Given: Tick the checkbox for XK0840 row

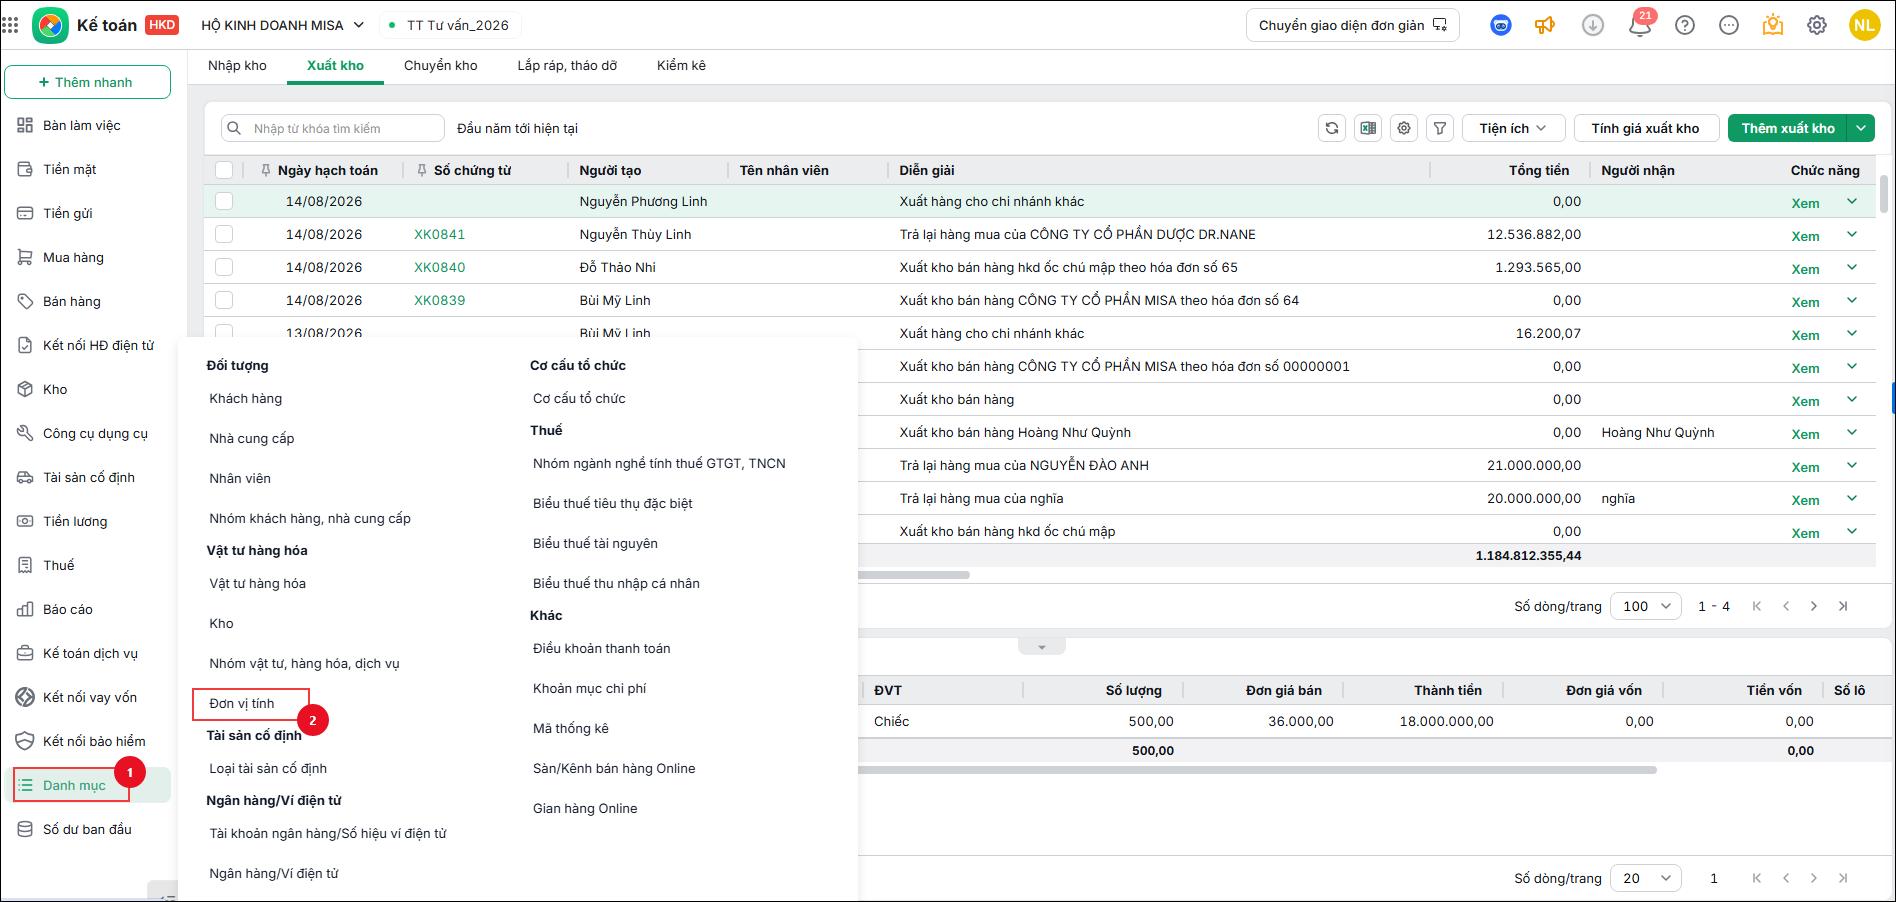Looking at the screenshot, I should click(224, 267).
